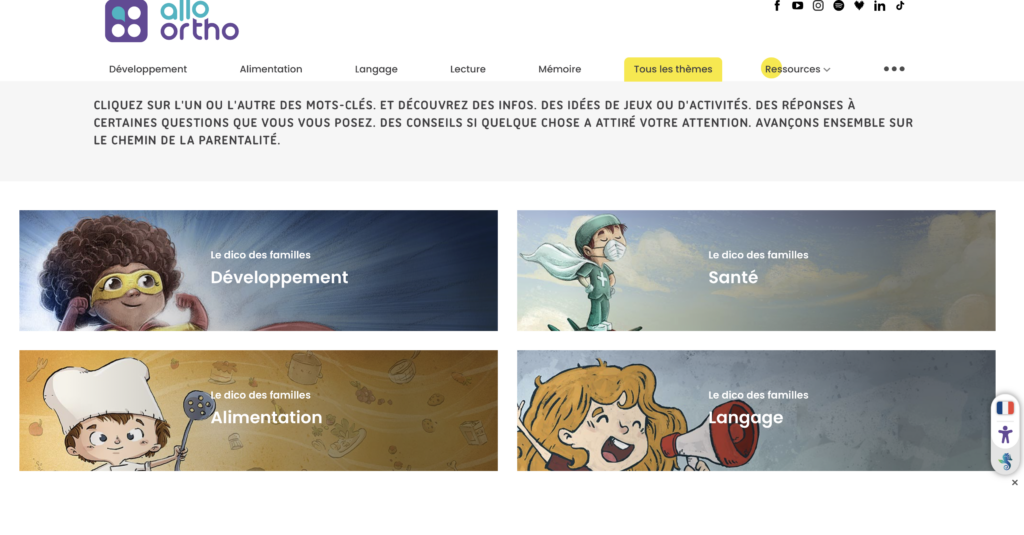
Task: Open the Alimentation chef banner
Action: pos(259,410)
